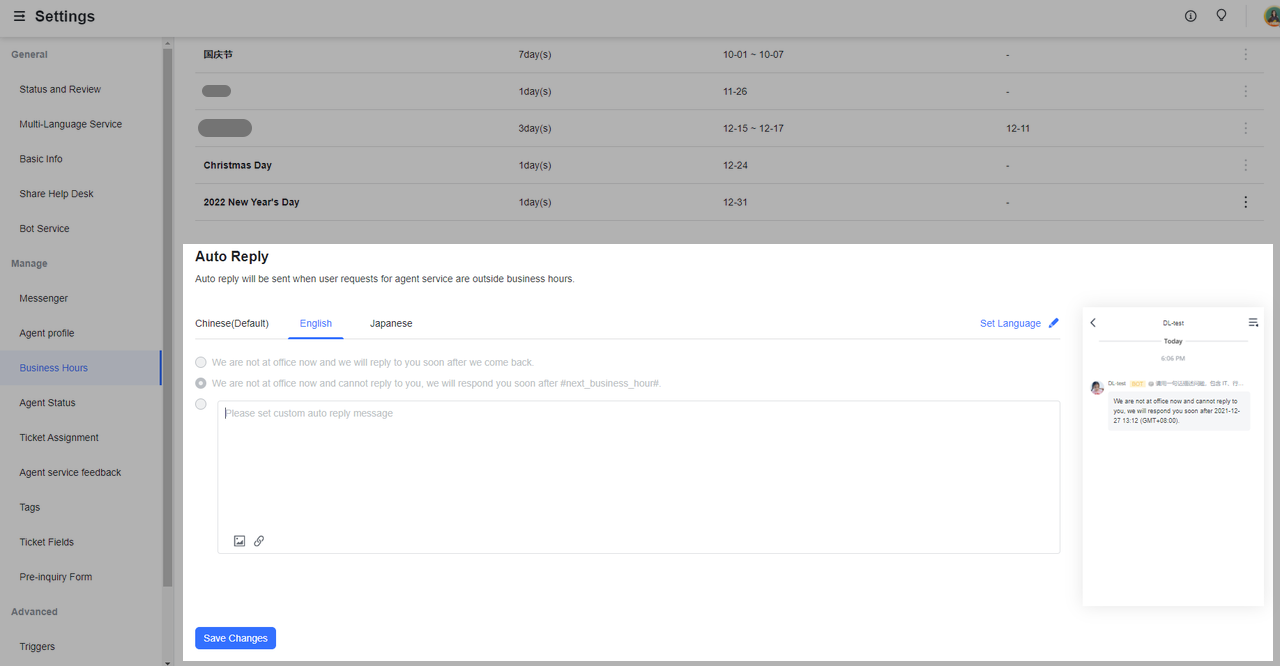Insert link icon in custom reply box
The height and width of the screenshot is (666, 1280).
[259, 541]
